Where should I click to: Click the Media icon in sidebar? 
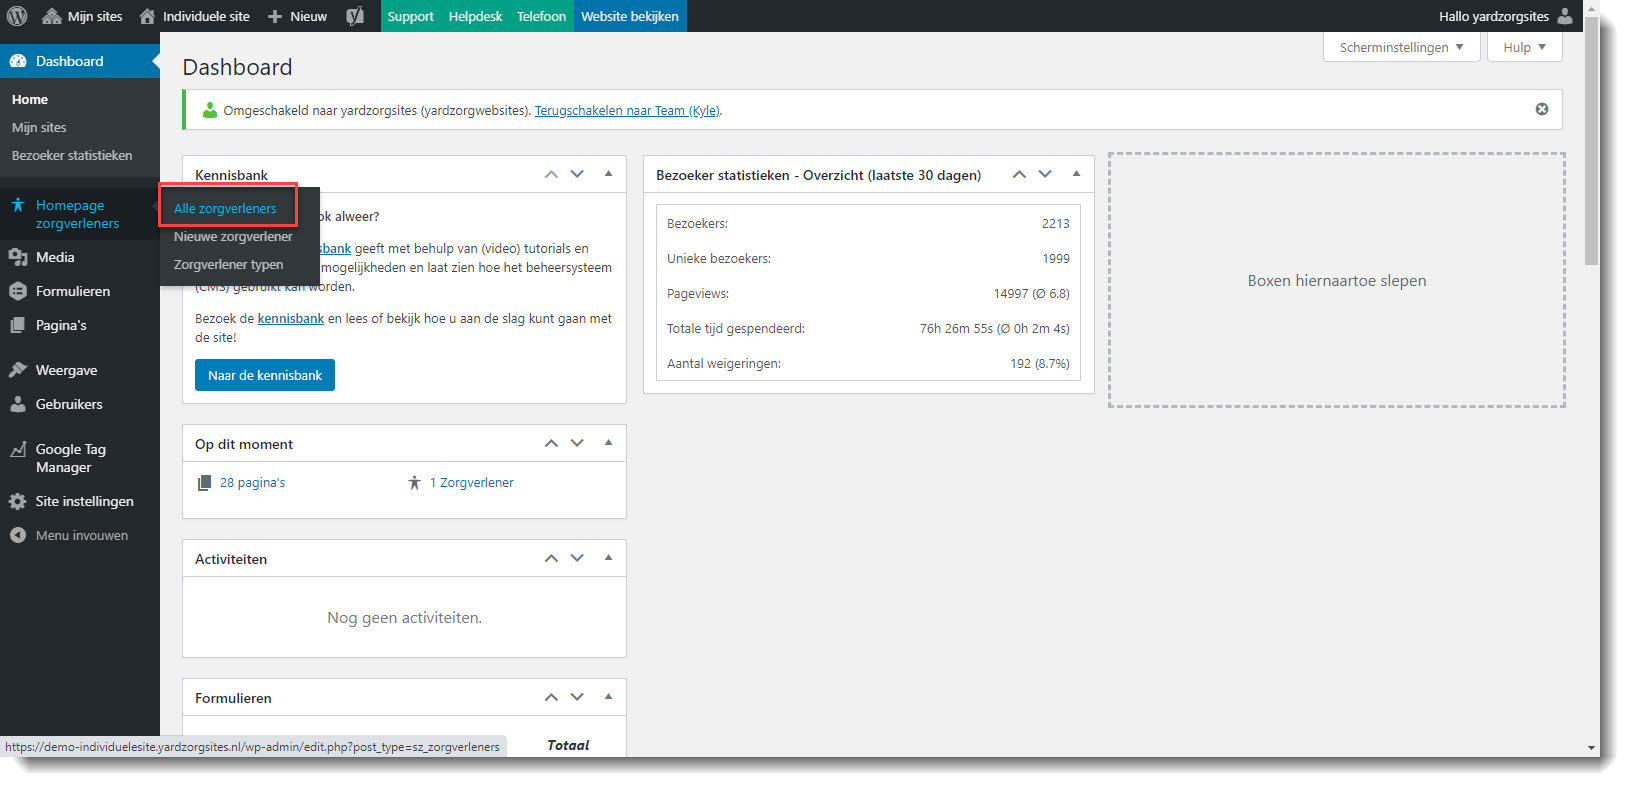(17, 257)
